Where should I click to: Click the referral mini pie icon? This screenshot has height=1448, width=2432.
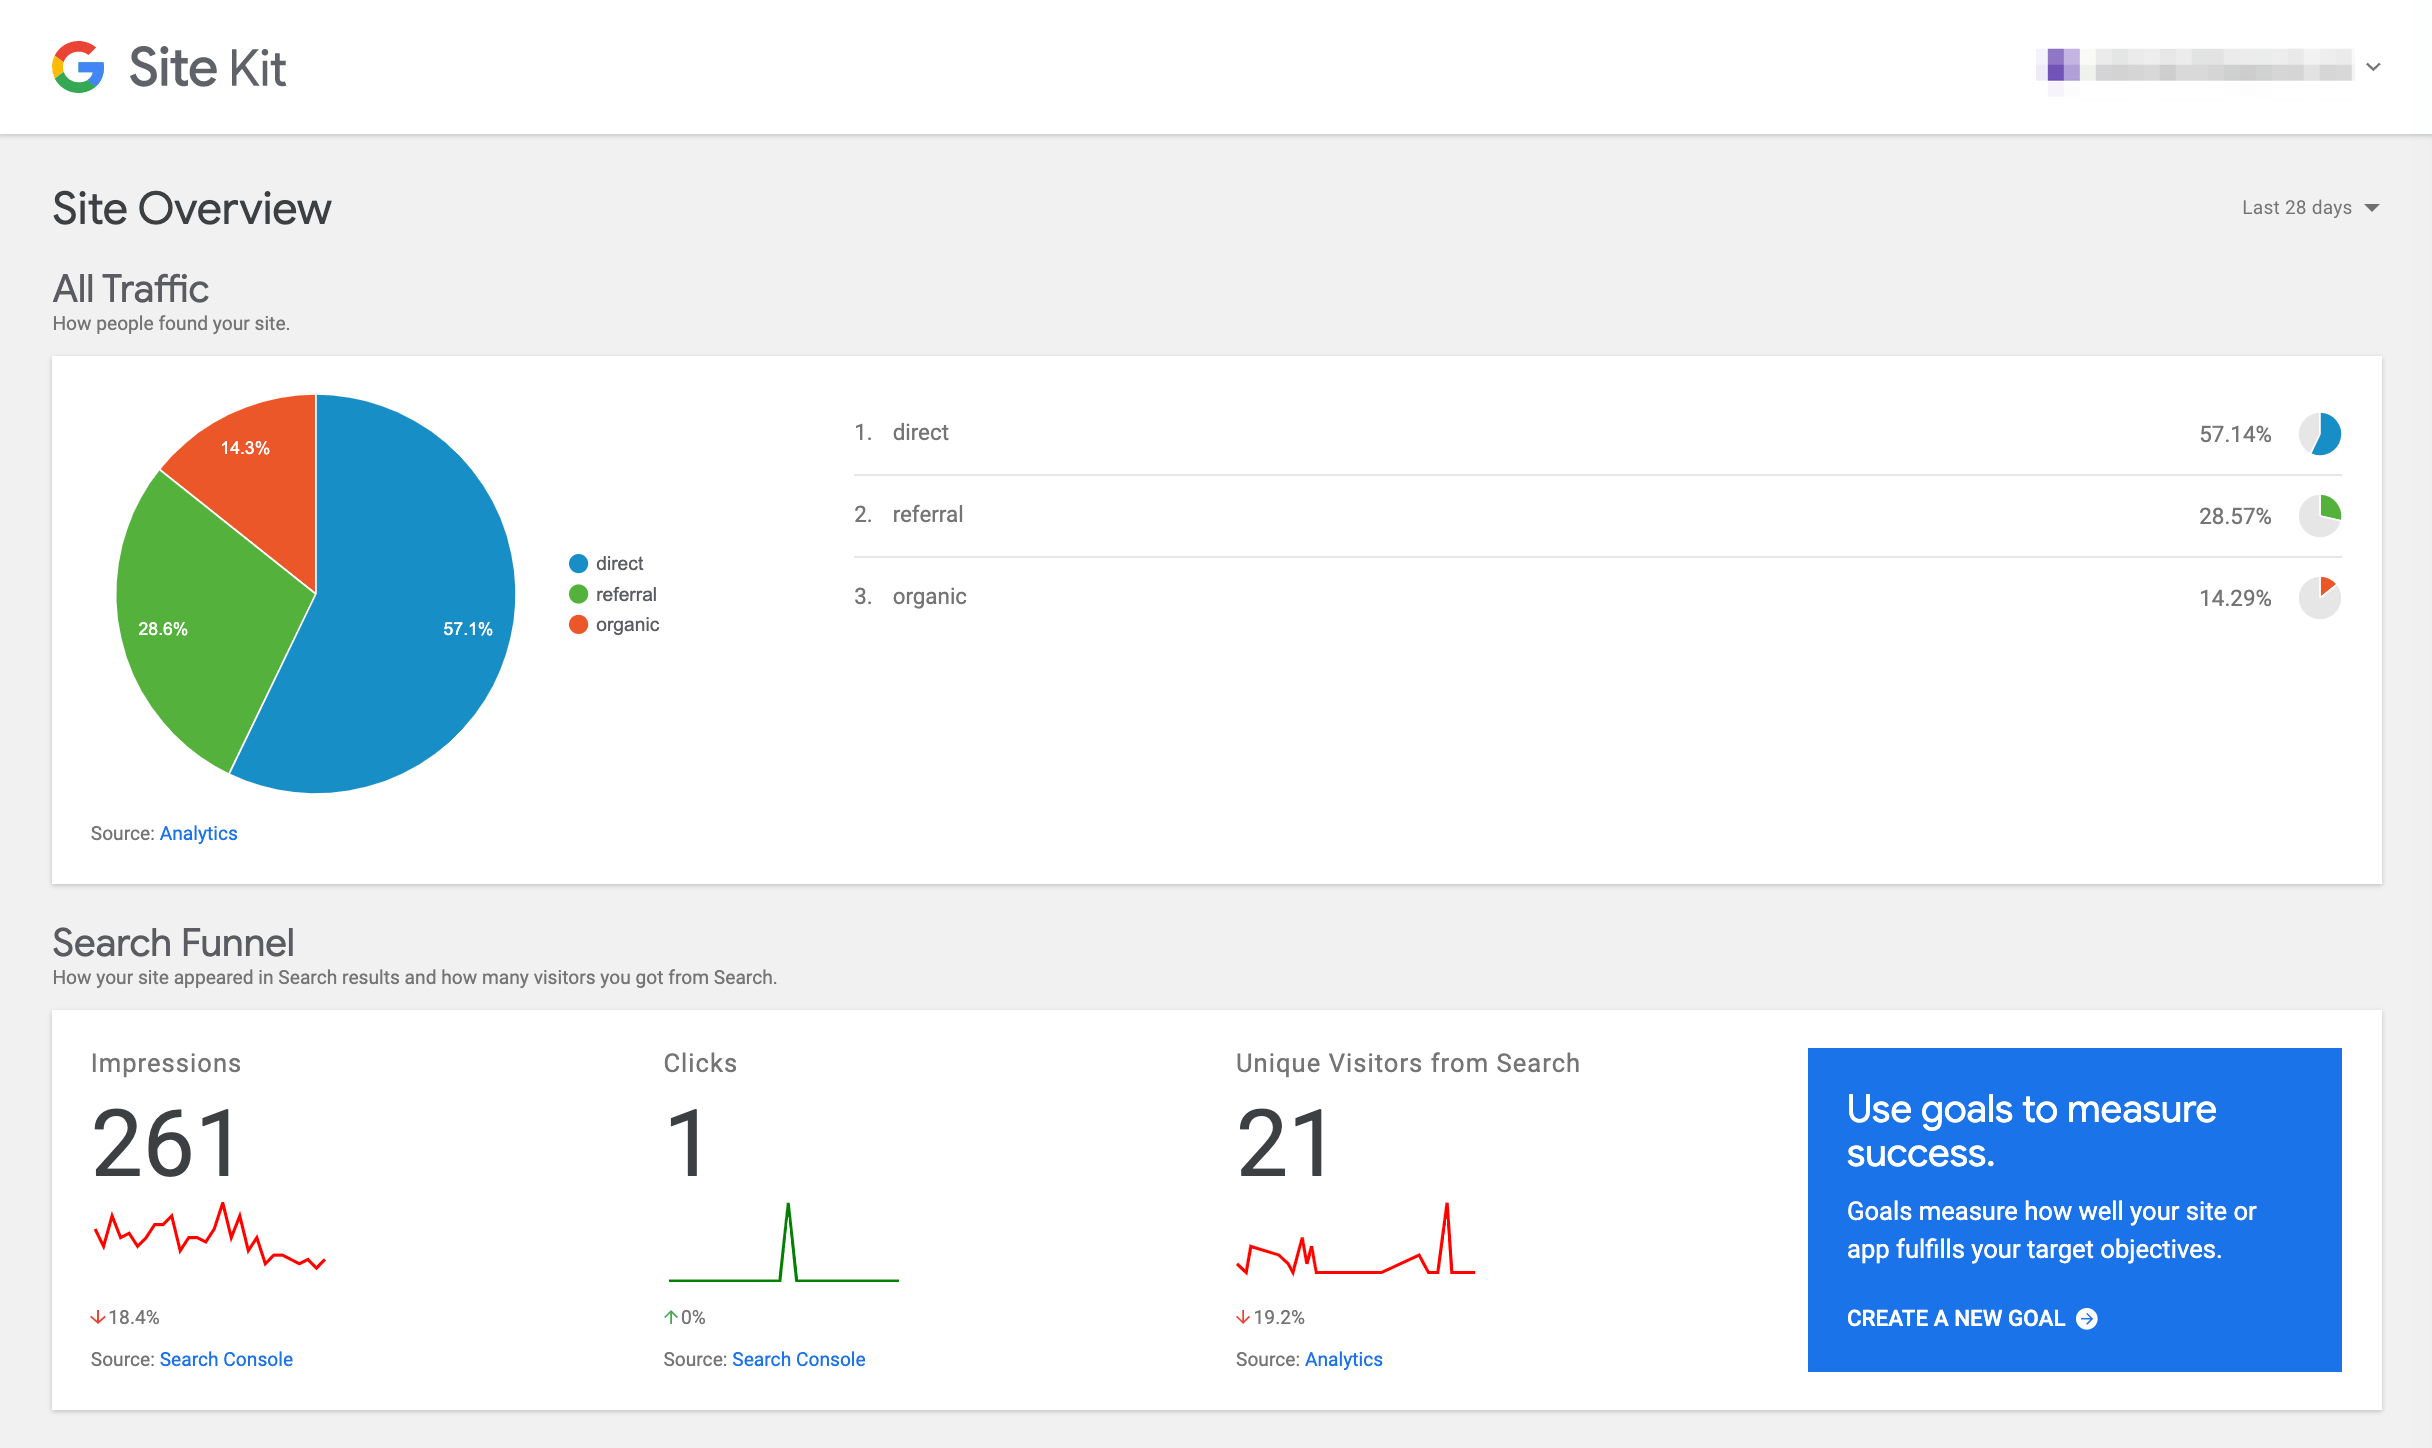coord(2319,516)
